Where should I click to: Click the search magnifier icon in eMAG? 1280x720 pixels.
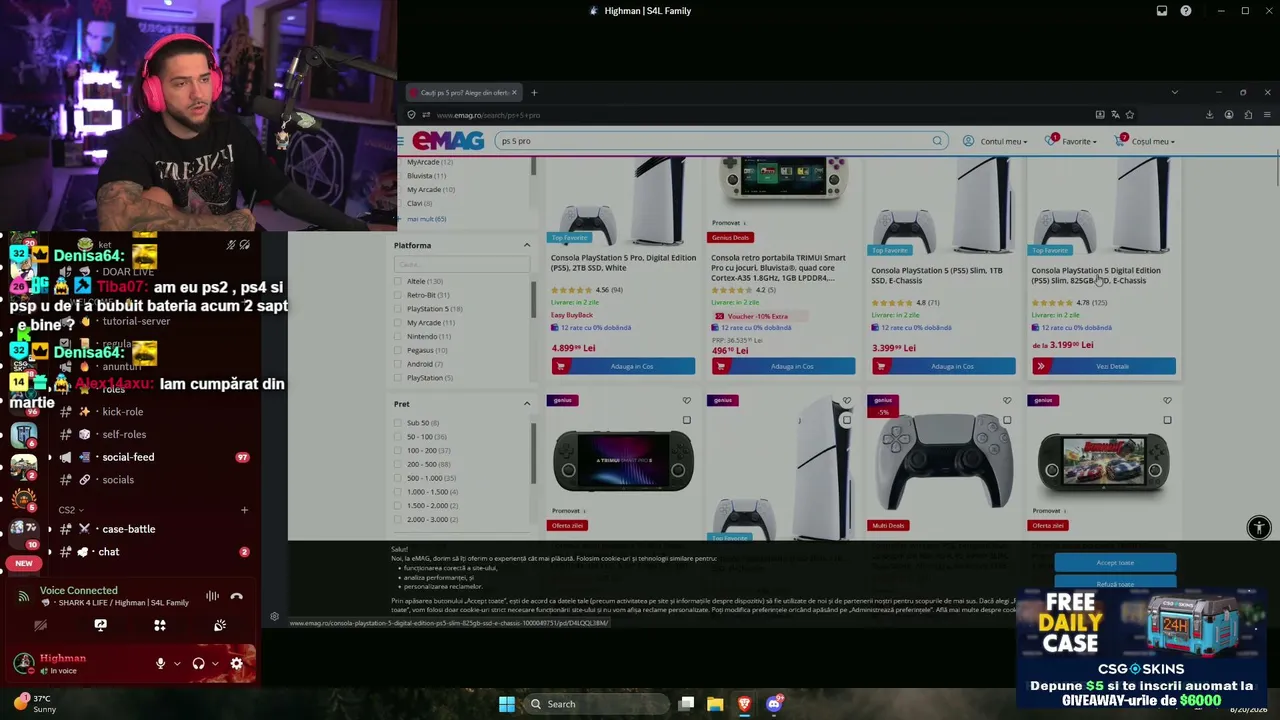(x=937, y=141)
